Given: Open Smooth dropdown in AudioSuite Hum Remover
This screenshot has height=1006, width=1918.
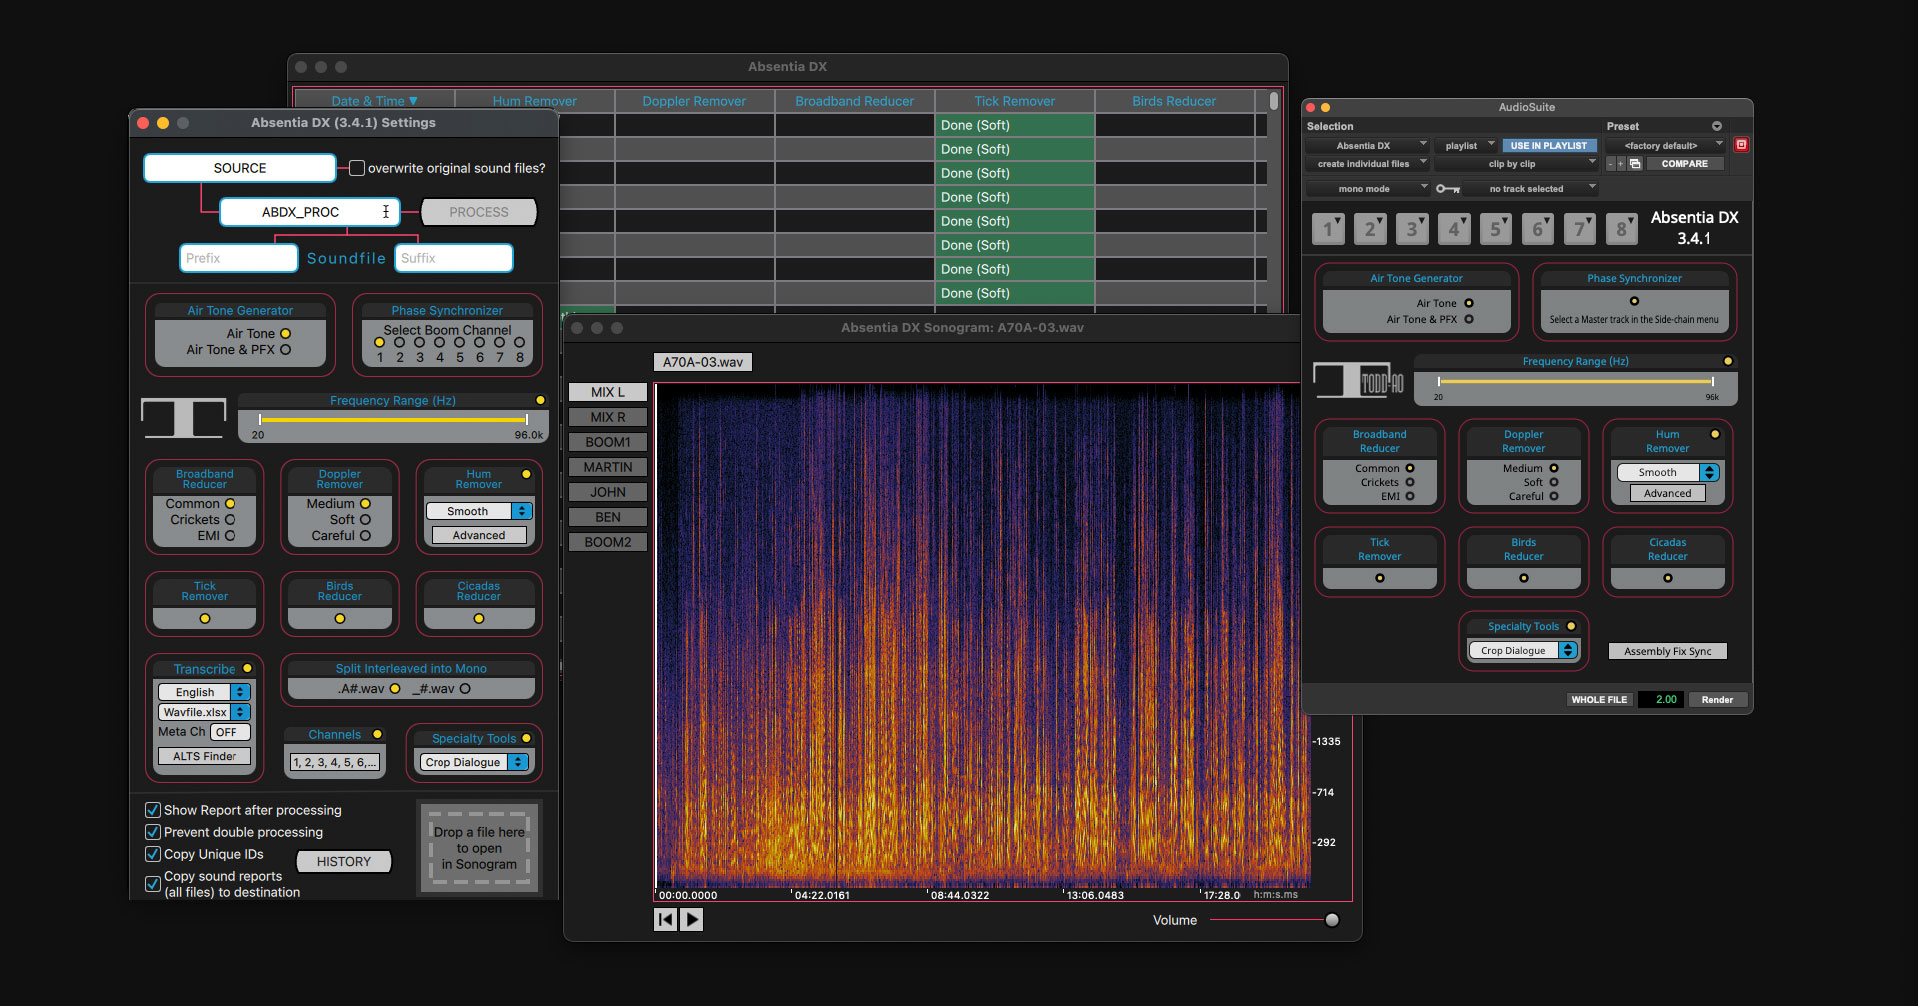Looking at the screenshot, I should [1667, 472].
